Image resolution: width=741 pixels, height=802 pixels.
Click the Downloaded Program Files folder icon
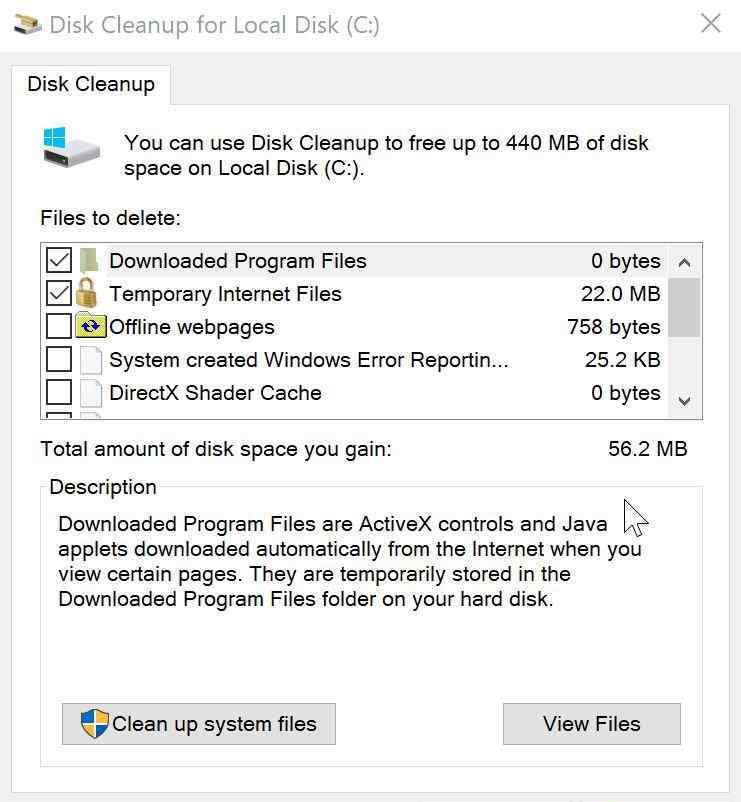pos(89,260)
